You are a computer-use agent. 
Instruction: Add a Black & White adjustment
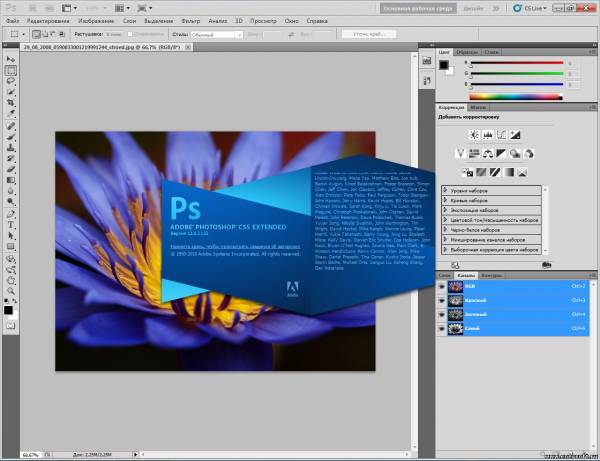point(501,153)
